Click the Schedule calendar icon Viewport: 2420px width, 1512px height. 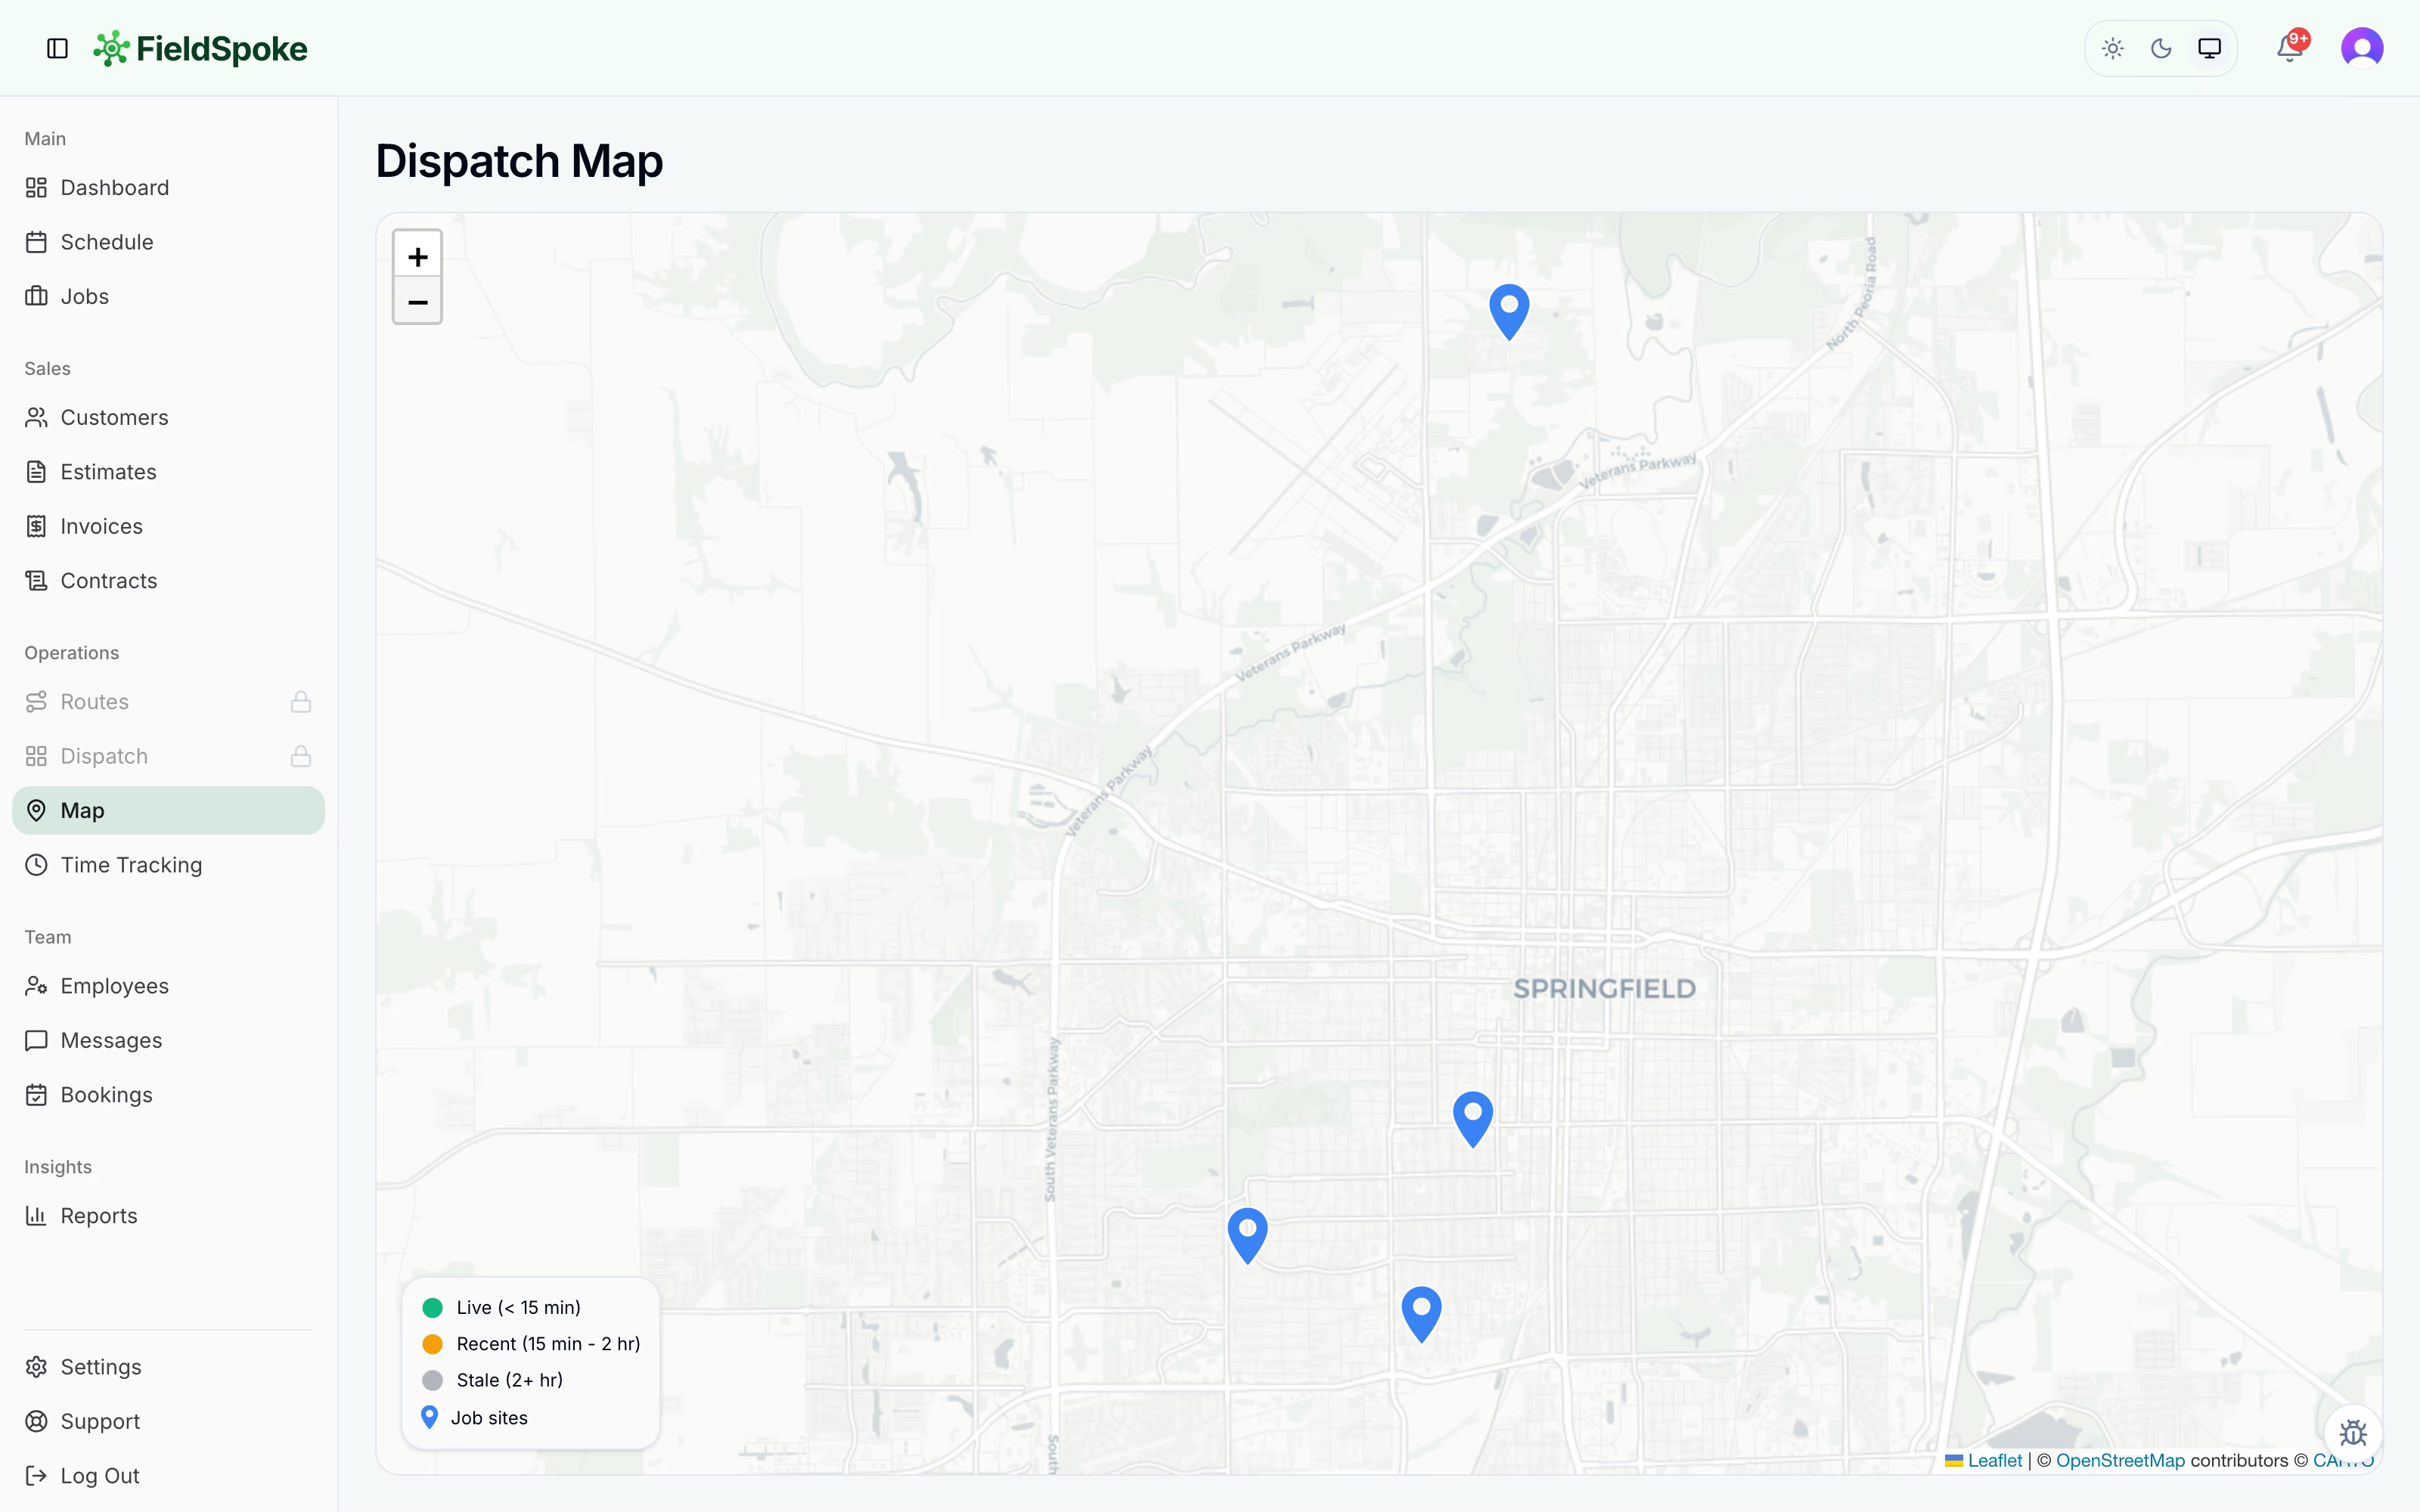(x=36, y=242)
